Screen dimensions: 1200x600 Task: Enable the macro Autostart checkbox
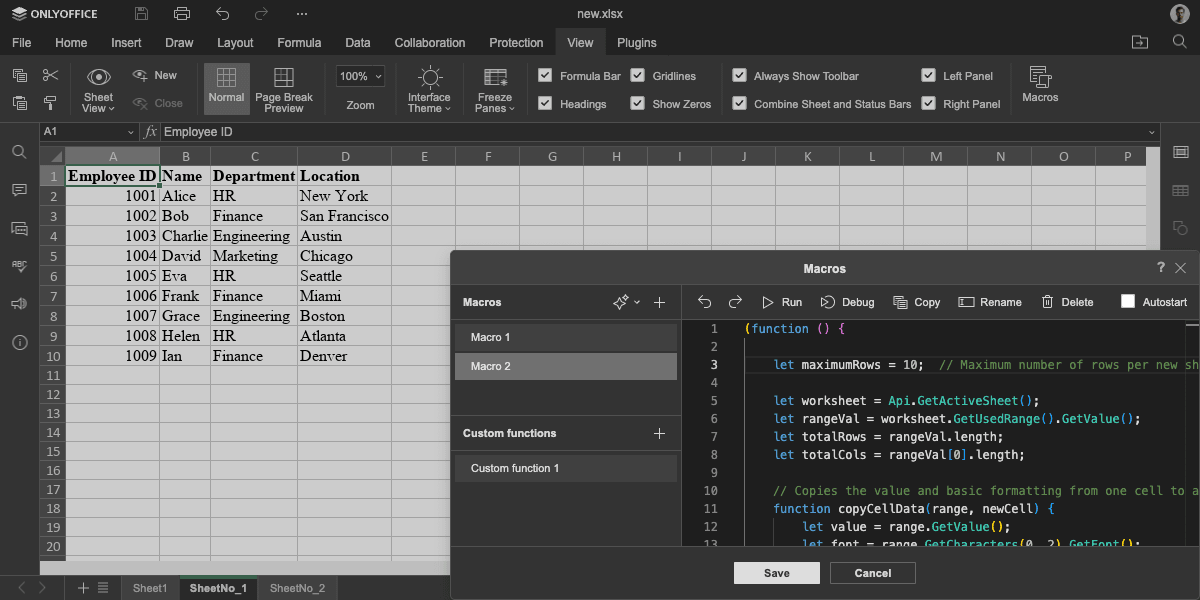[1128, 302]
